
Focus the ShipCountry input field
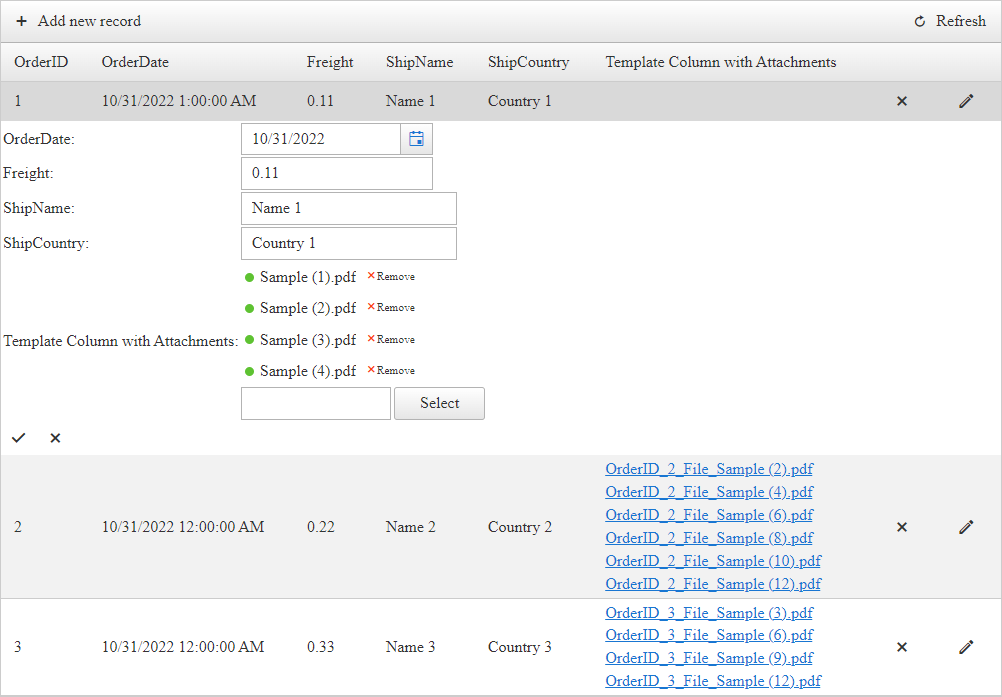(x=349, y=243)
